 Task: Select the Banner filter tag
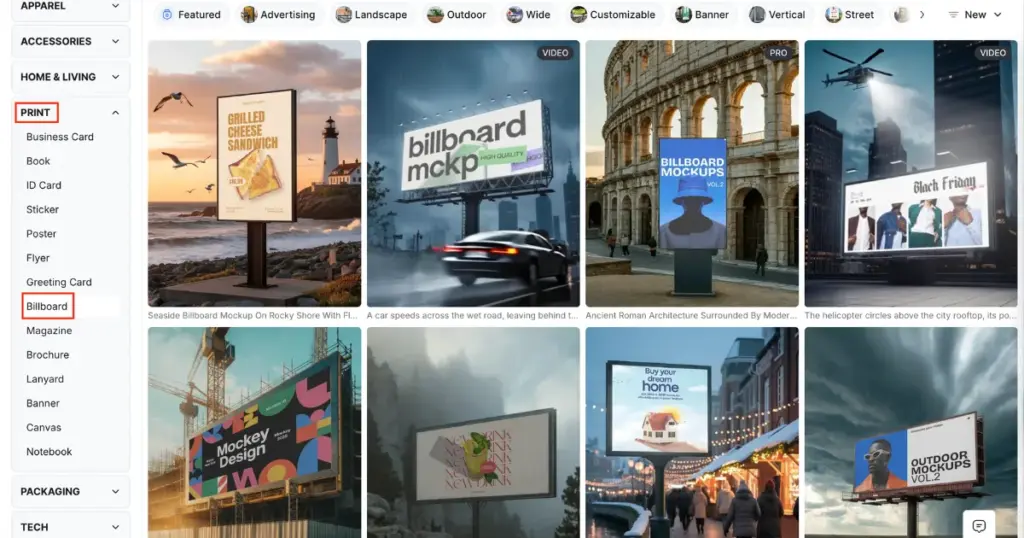pyautogui.click(x=702, y=14)
